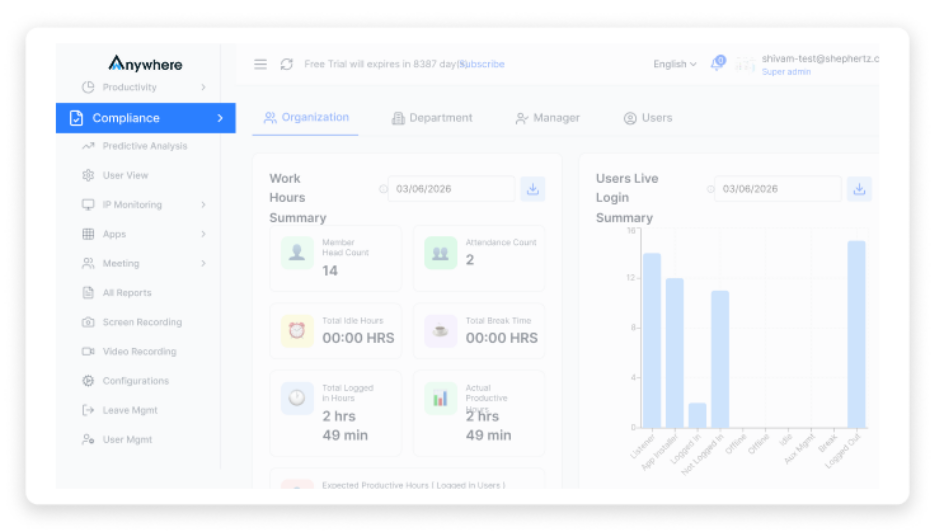Click the Subscribe link
Image resolution: width=936 pixels, height=532 pixels.
tap(482, 64)
